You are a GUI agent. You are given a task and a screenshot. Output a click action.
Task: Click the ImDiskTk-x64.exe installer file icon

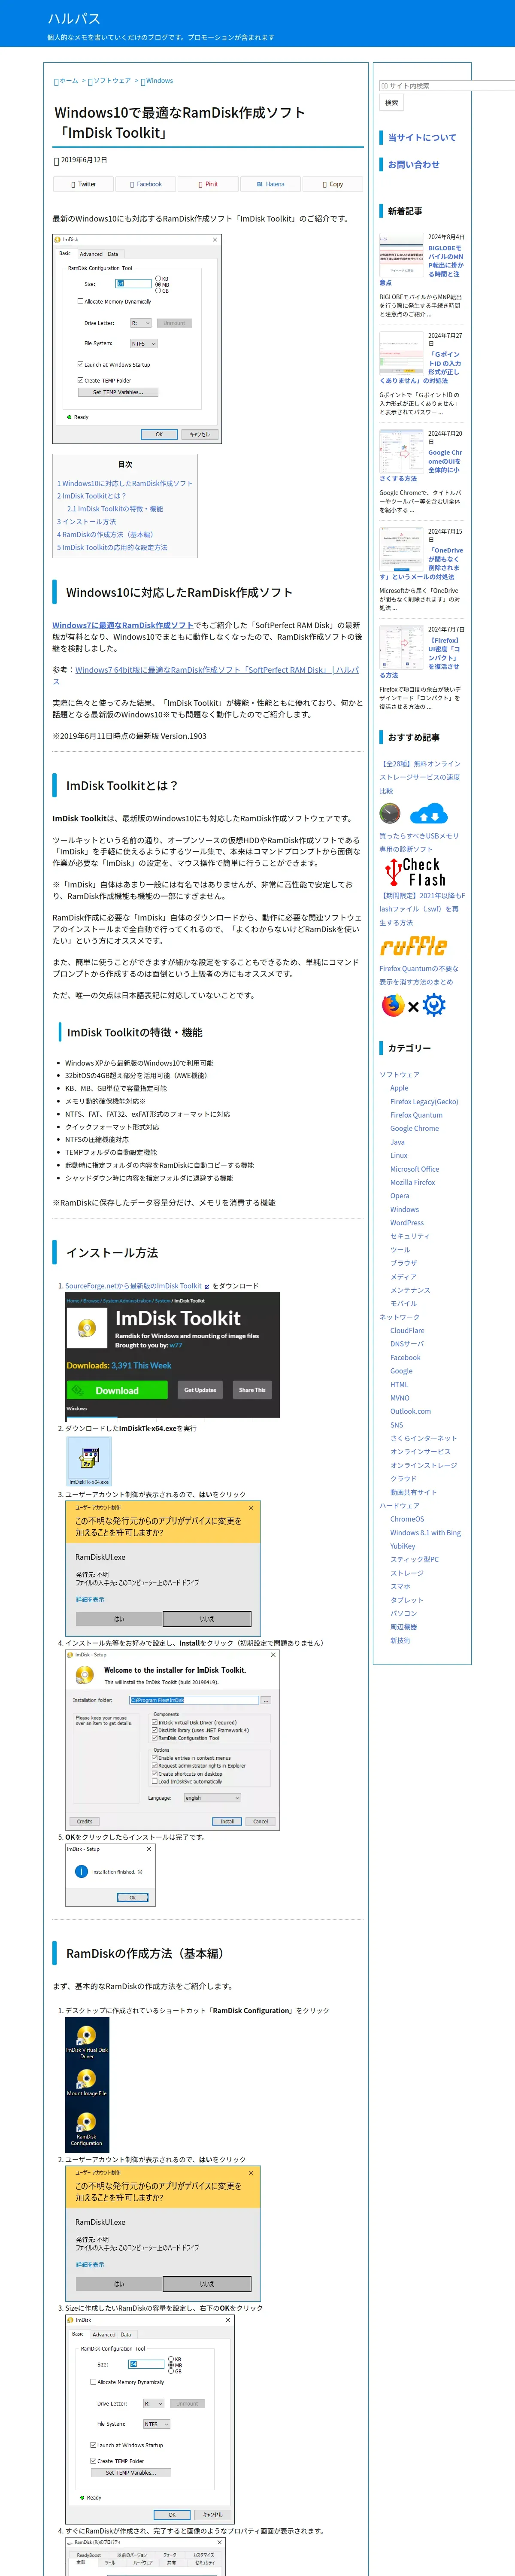point(89,1461)
